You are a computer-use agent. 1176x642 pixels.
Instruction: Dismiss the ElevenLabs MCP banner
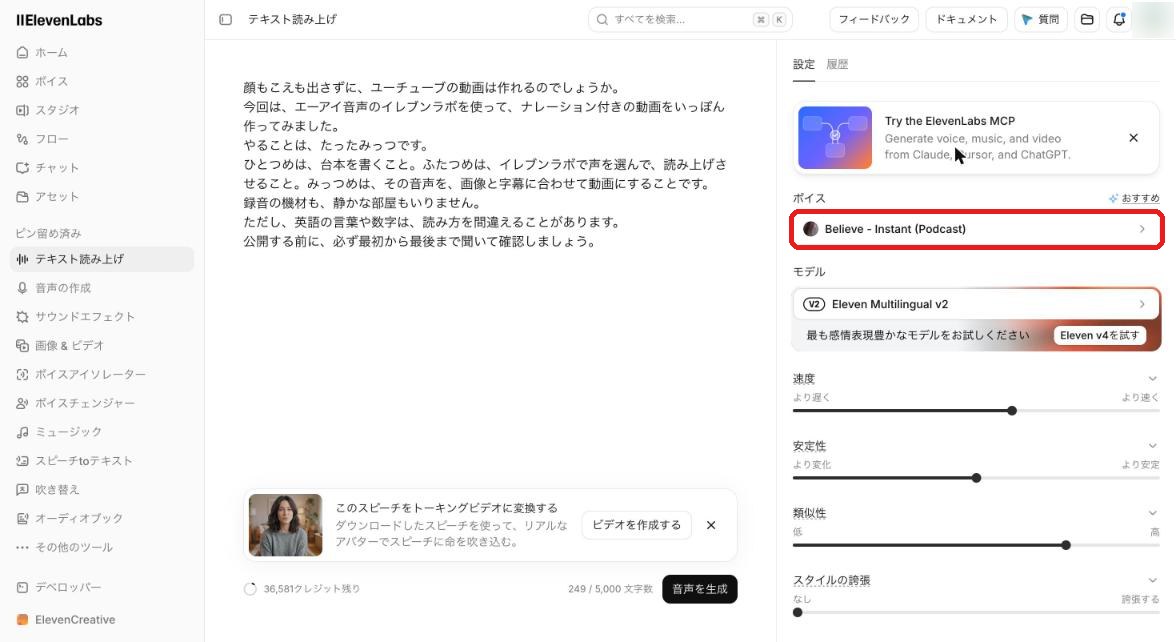pos(1133,138)
